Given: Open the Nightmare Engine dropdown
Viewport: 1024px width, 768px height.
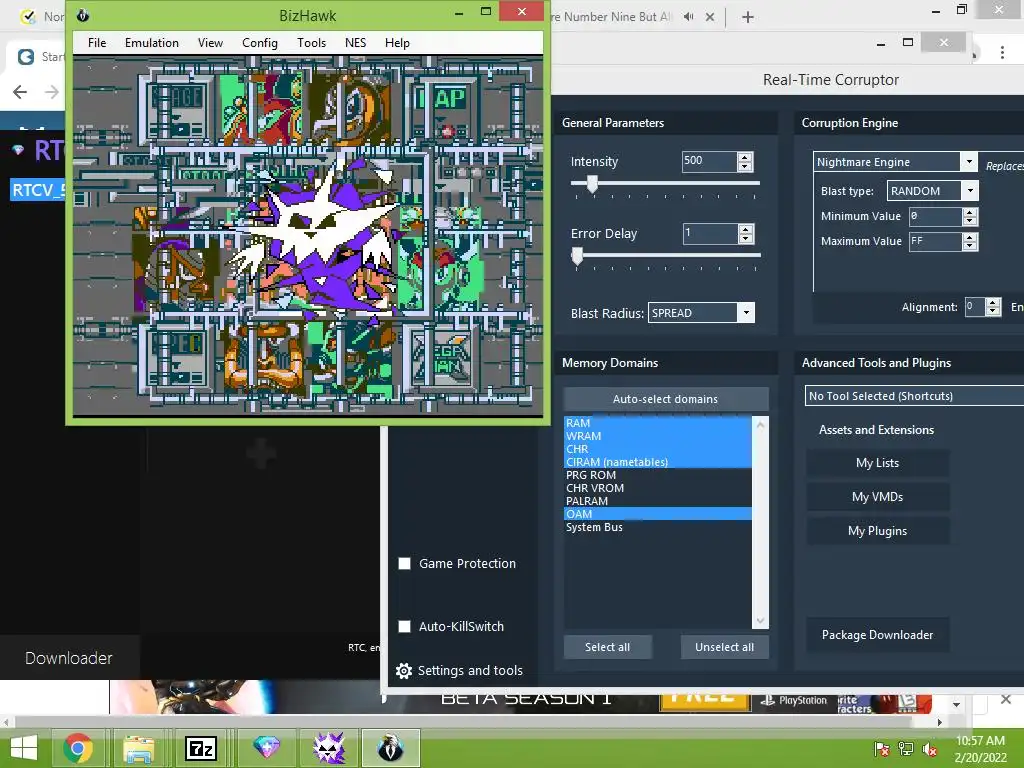Looking at the screenshot, I should 895,162.
